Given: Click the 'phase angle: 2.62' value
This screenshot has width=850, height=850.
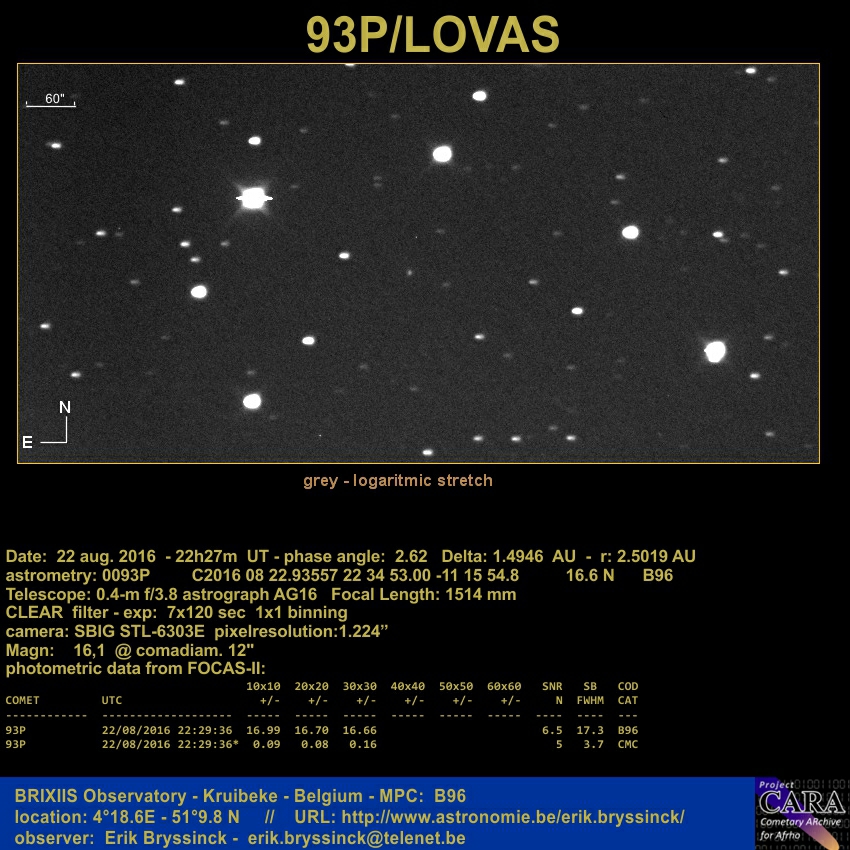Looking at the screenshot, I should pyautogui.click(x=356, y=557).
